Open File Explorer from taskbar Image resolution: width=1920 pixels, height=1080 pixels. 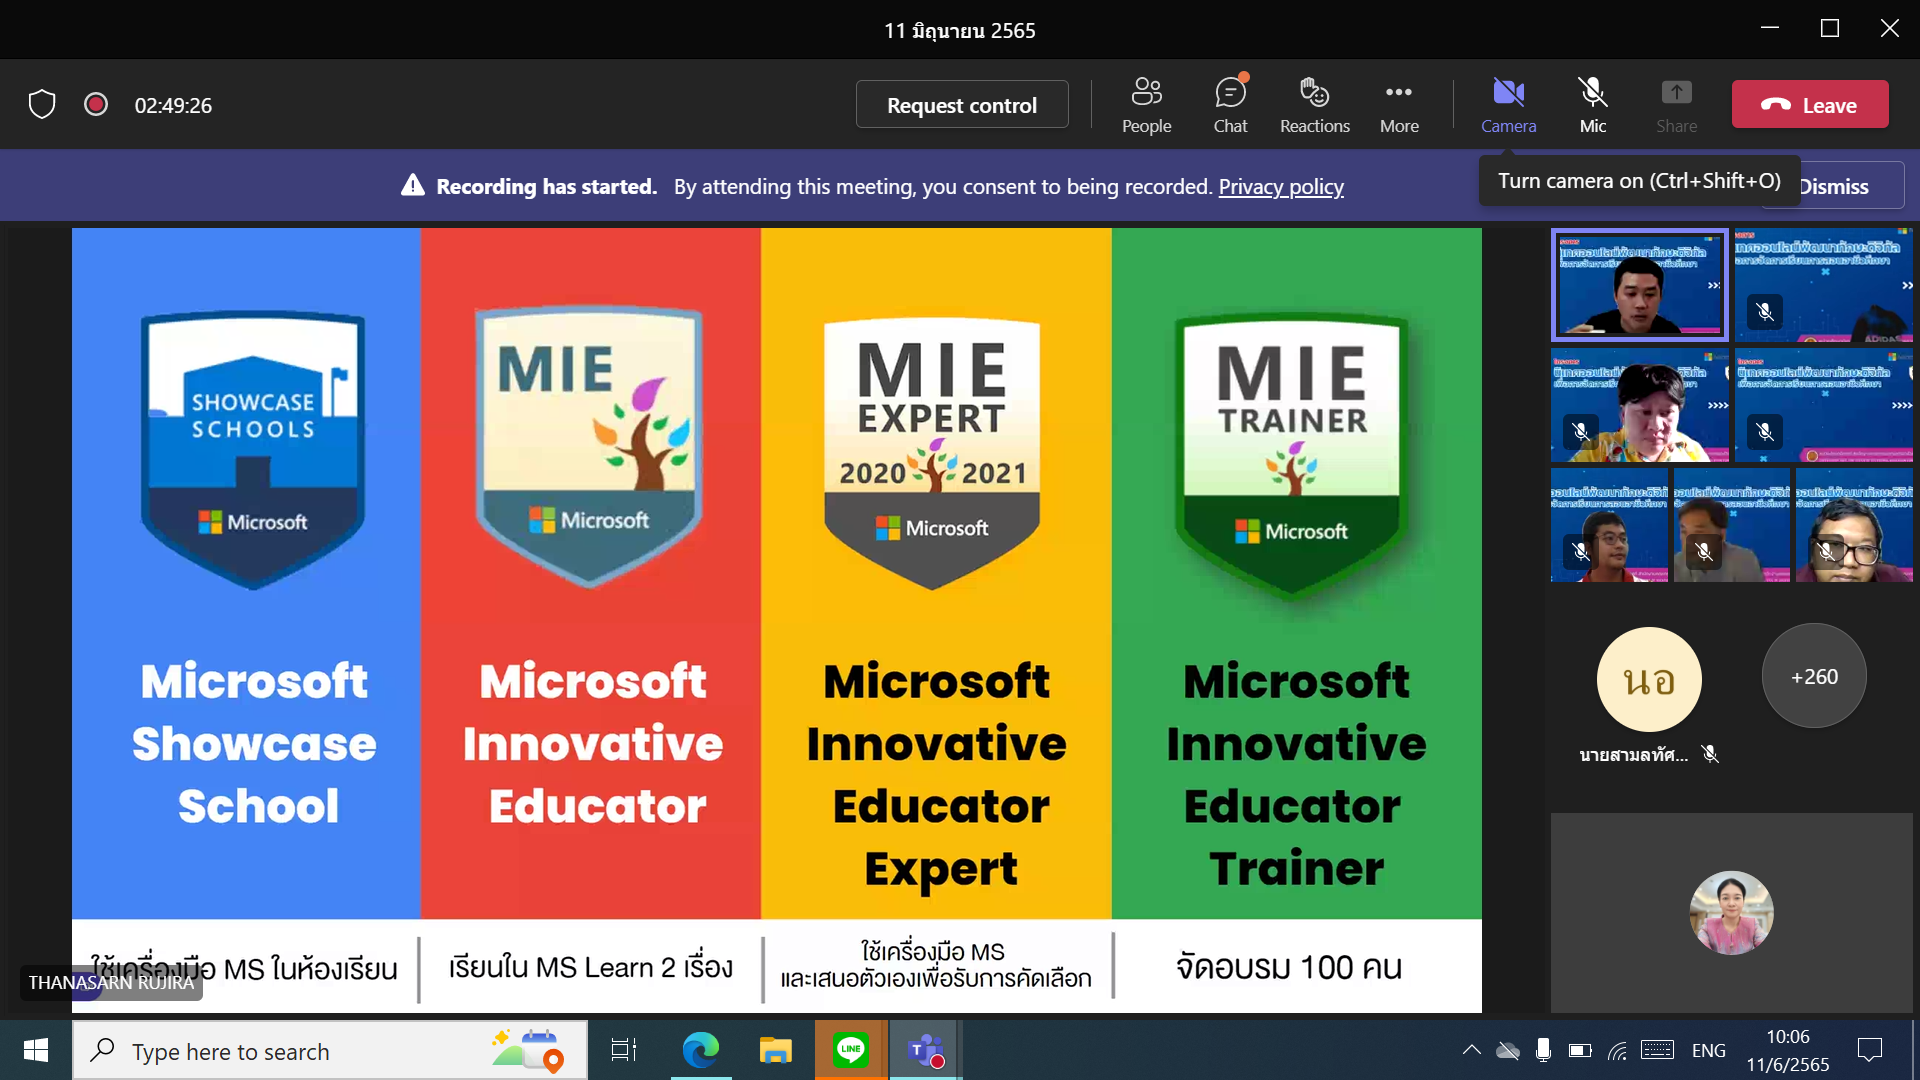click(x=775, y=1050)
